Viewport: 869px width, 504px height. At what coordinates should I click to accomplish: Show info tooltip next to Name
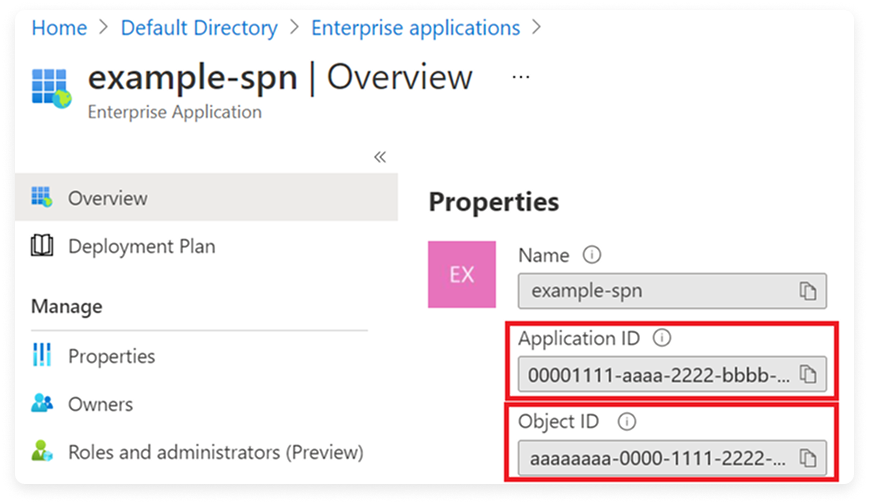click(x=592, y=255)
